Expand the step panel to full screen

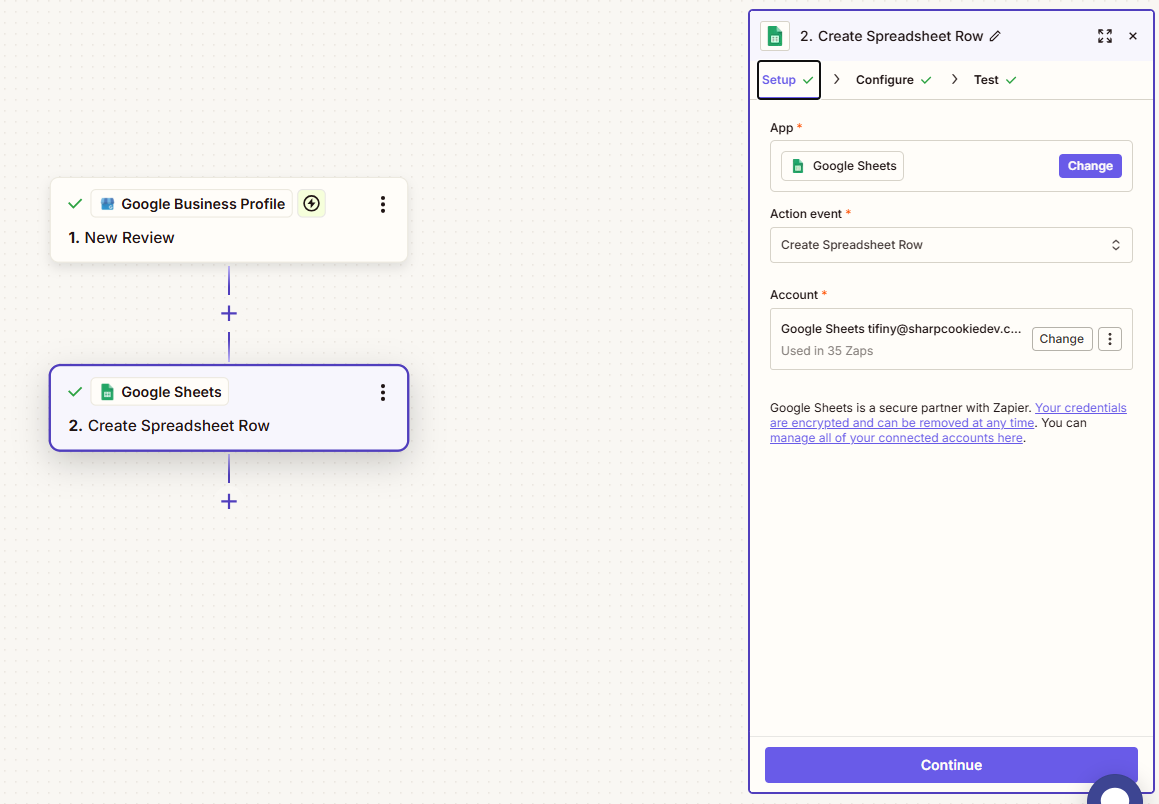click(1104, 36)
